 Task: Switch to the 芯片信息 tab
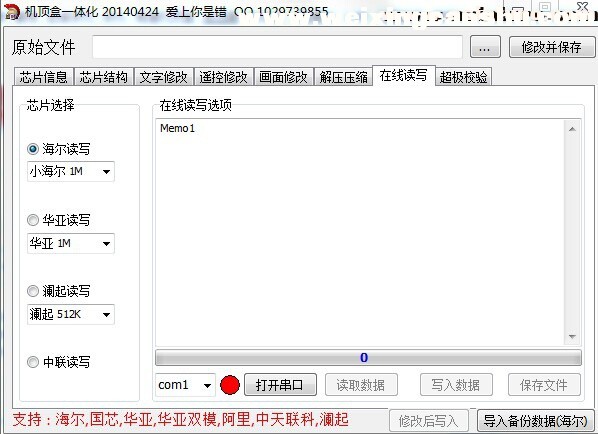[x=44, y=77]
